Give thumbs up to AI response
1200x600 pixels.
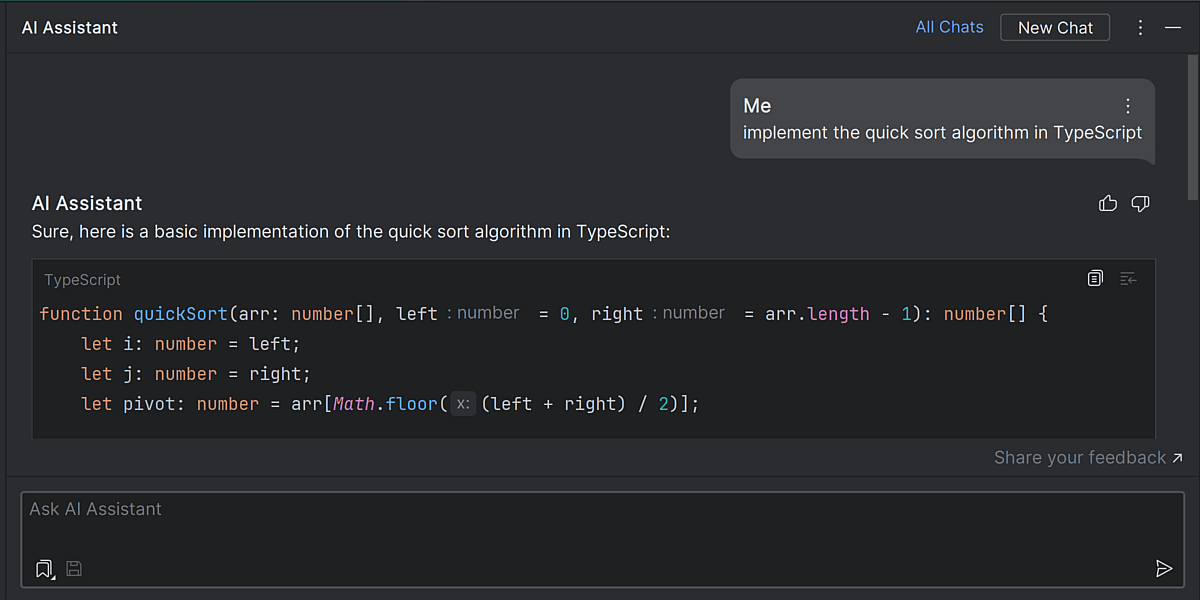pyautogui.click(x=1107, y=204)
